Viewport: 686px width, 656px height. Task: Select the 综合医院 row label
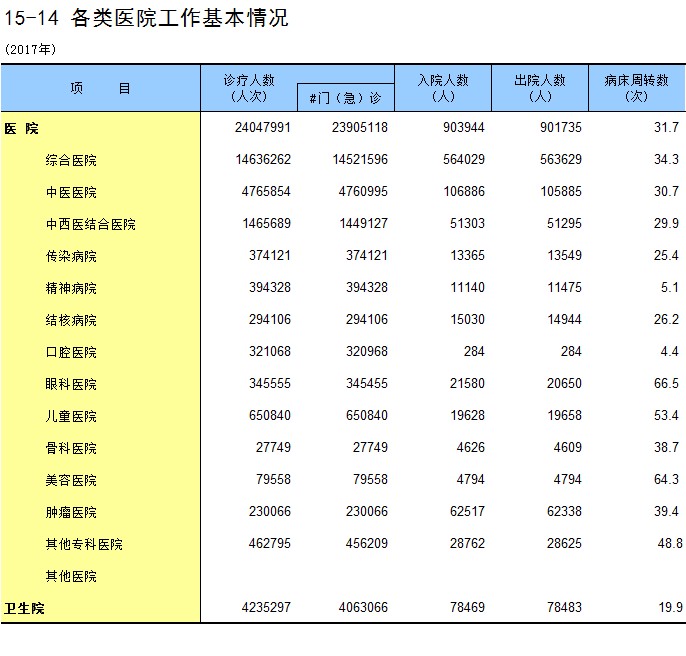point(71,160)
